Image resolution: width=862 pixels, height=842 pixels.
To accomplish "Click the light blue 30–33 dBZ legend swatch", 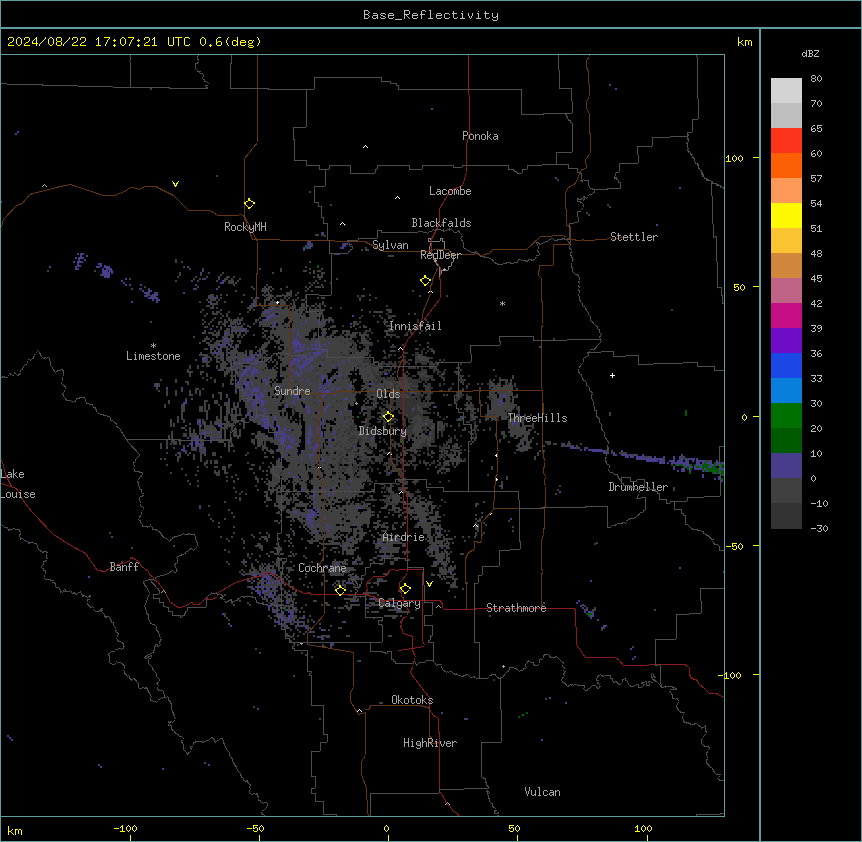I will click(786, 391).
